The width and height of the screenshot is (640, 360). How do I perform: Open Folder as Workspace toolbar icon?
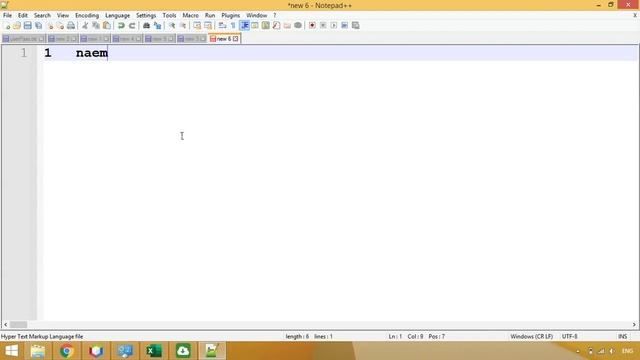pyautogui.click(x=287, y=25)
